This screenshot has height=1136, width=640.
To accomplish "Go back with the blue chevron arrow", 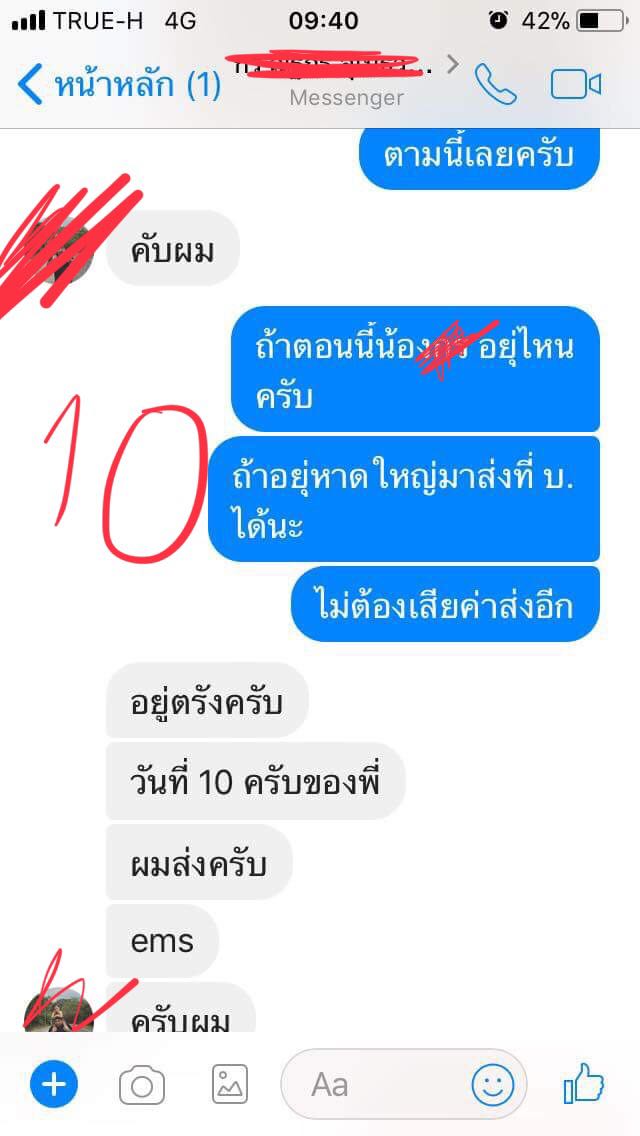I will tap(30, 85).
